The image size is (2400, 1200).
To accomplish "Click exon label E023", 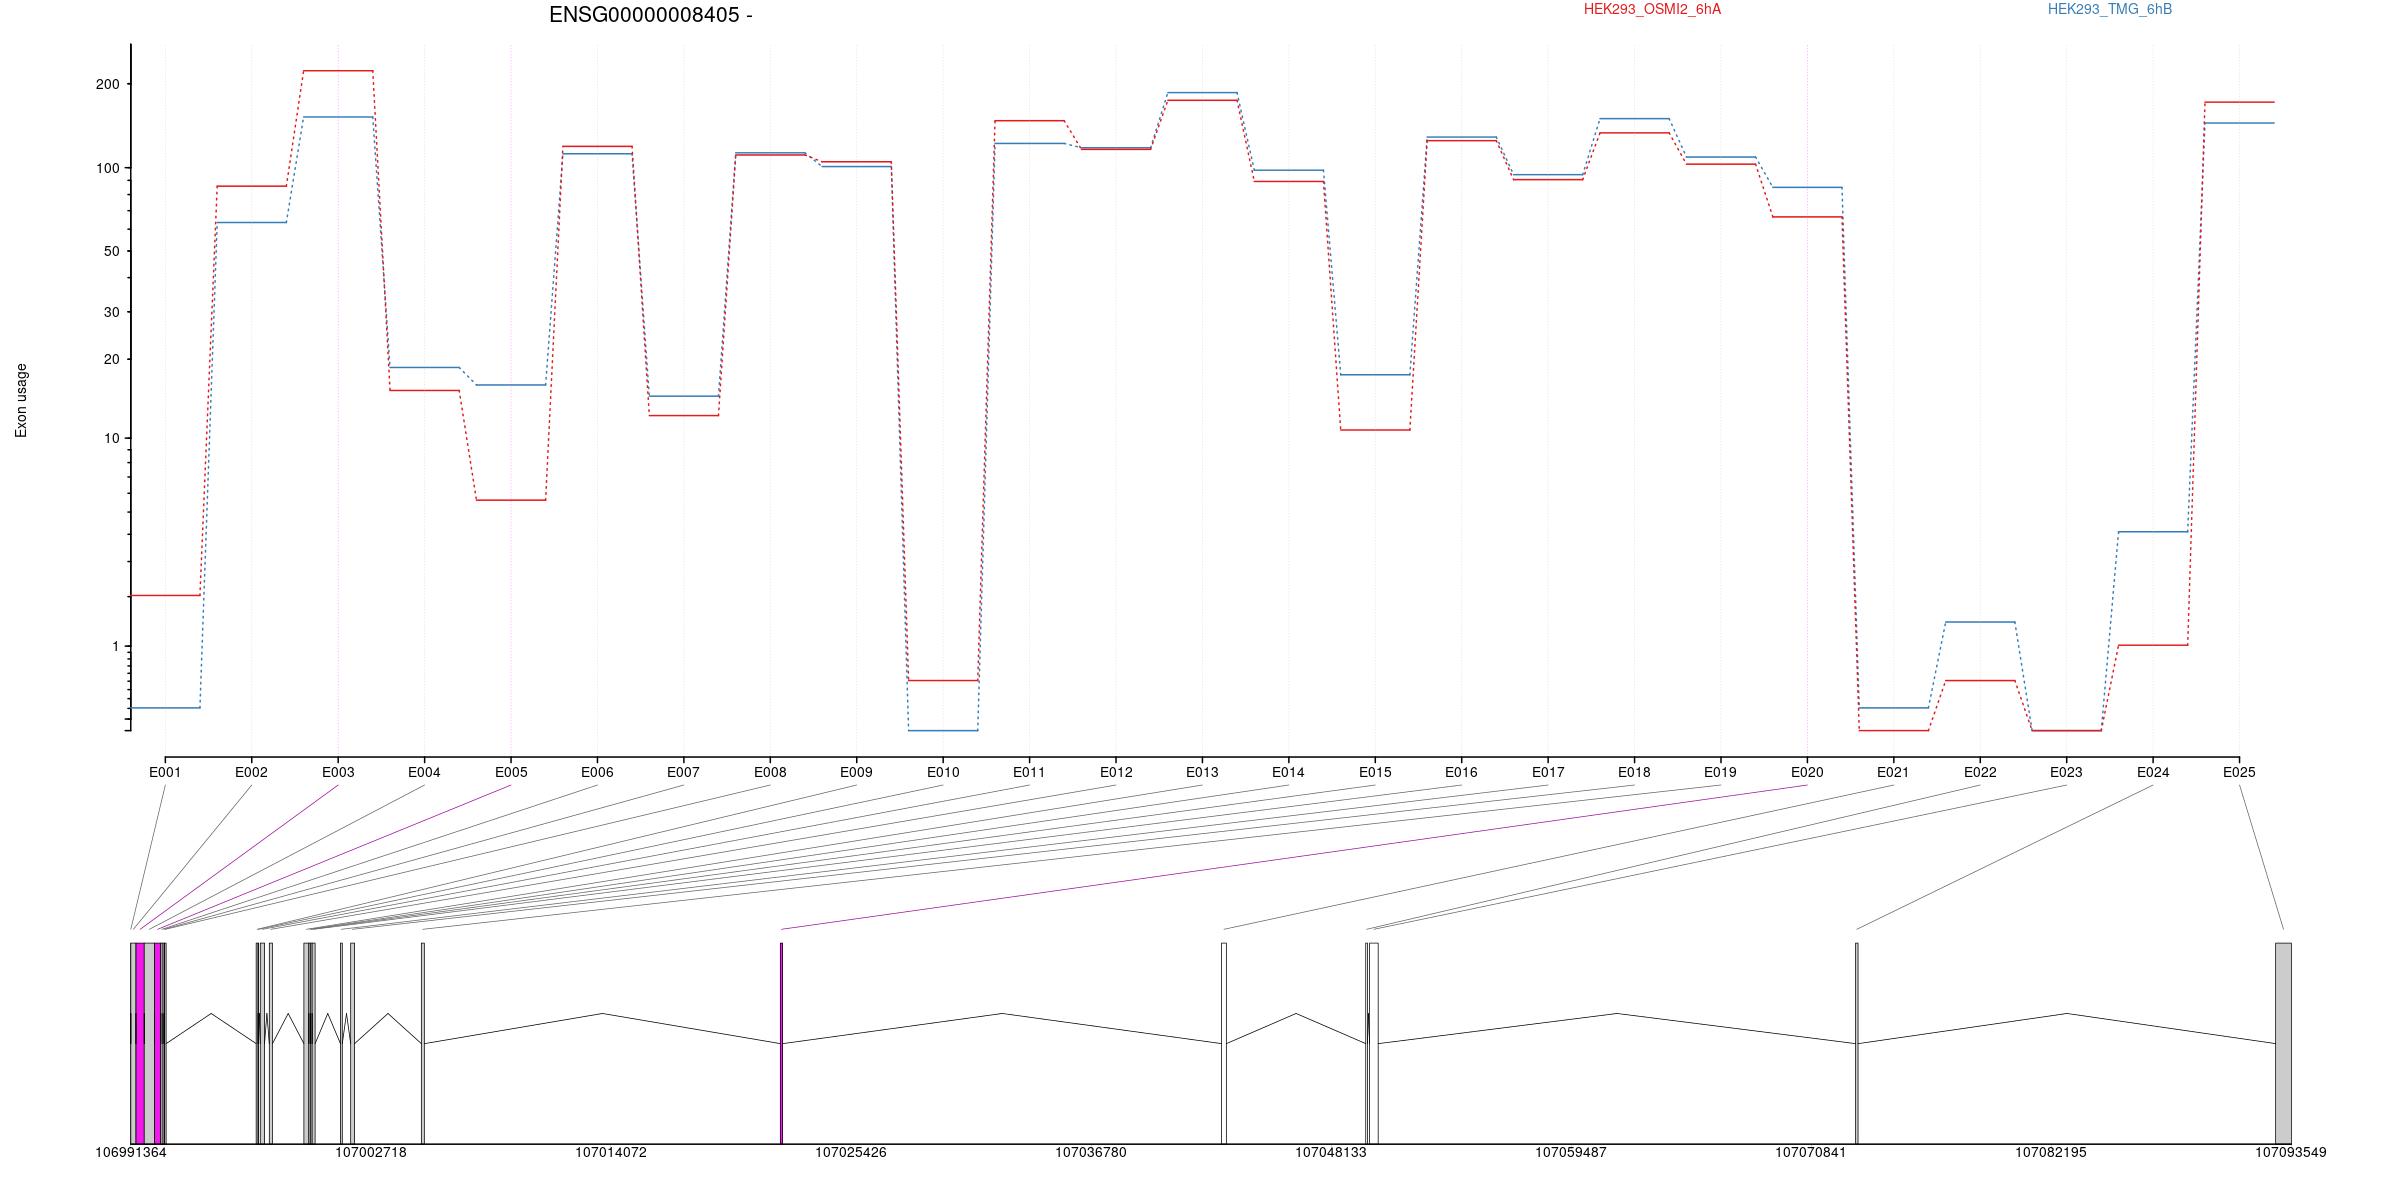I will (x=2066, y=772).
